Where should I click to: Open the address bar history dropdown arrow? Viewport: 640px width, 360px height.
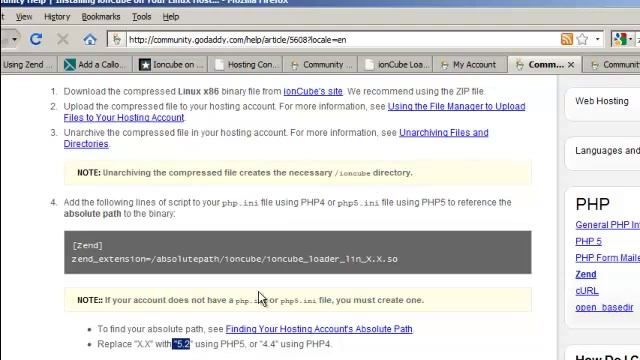(x=598, y=39)
